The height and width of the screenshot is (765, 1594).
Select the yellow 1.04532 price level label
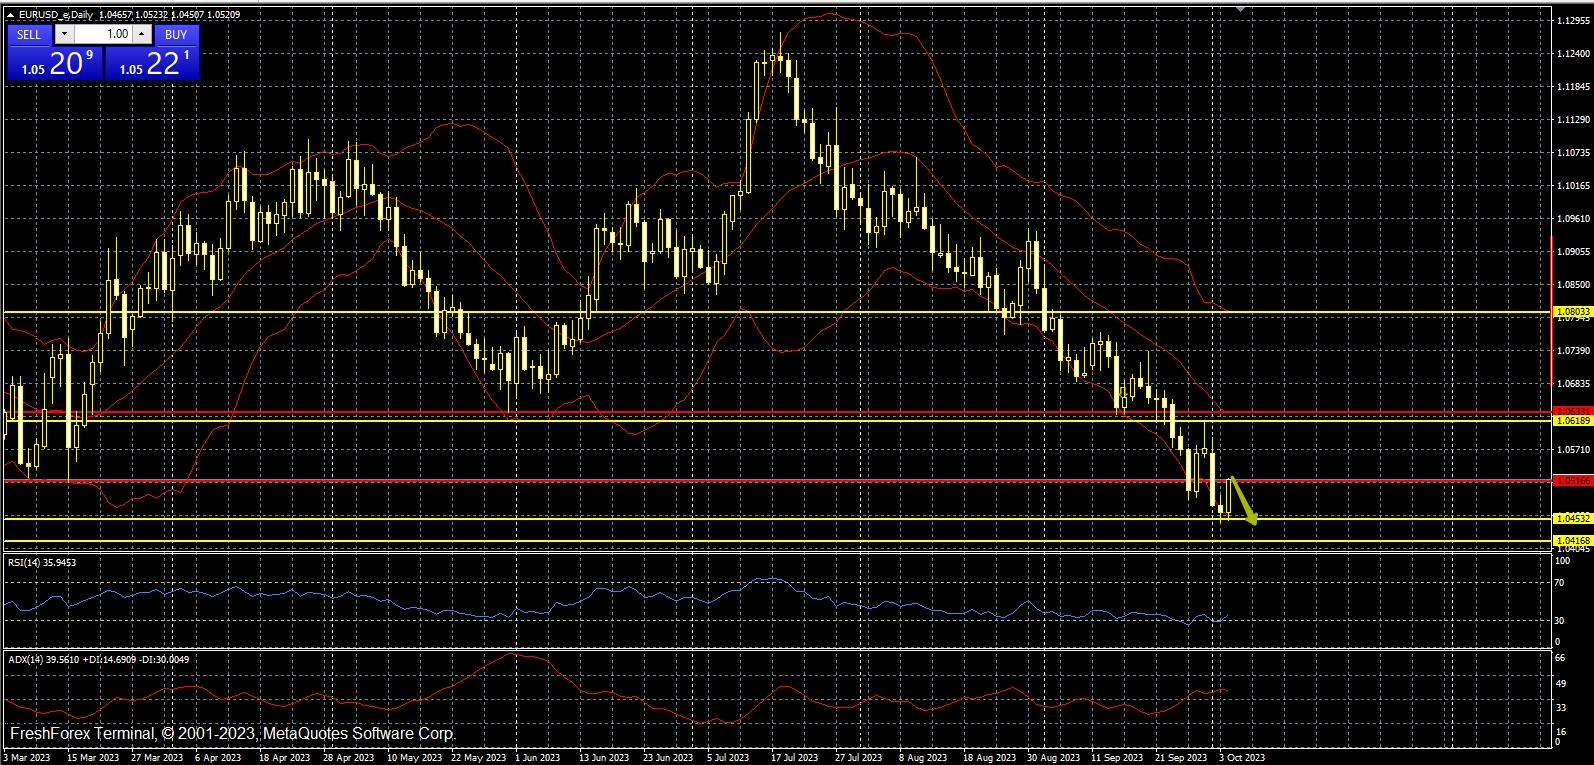[1572, 519]
